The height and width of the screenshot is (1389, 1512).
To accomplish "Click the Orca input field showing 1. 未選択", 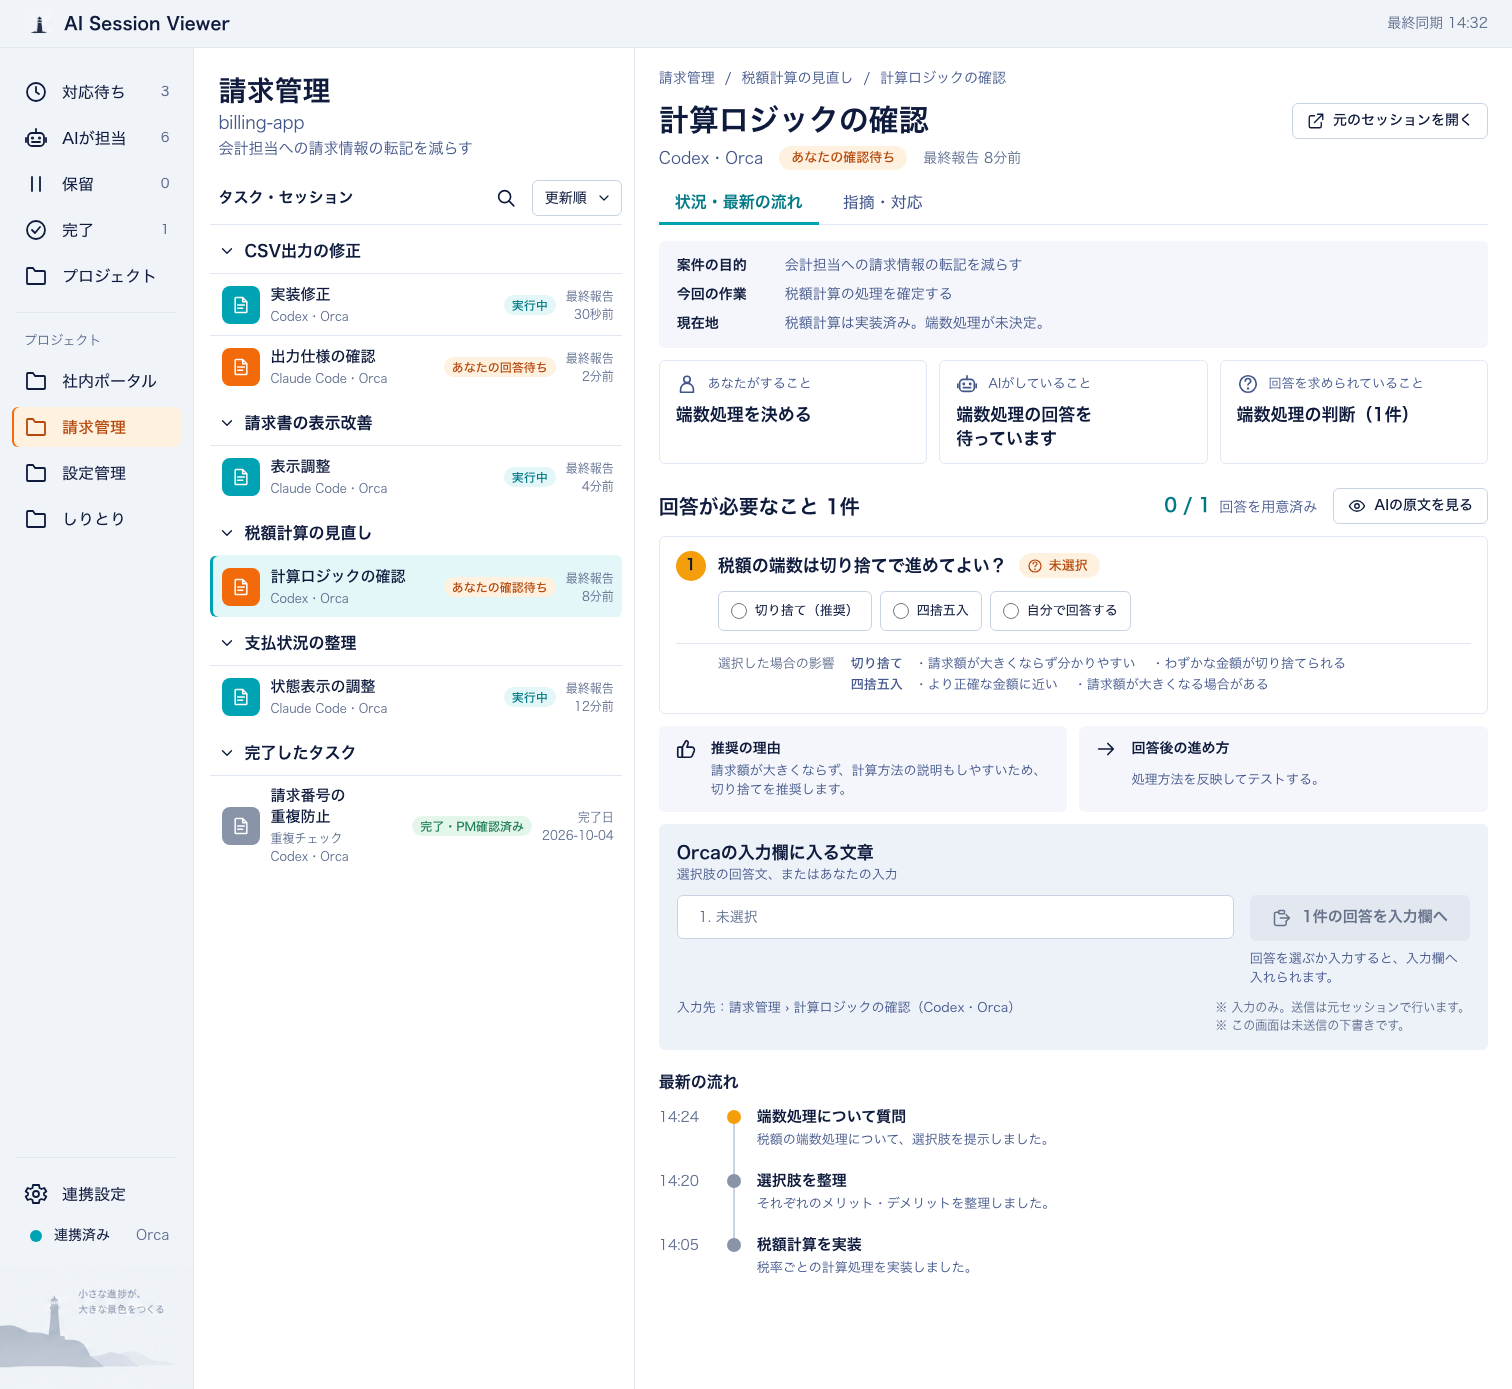I will pos(955,917).
